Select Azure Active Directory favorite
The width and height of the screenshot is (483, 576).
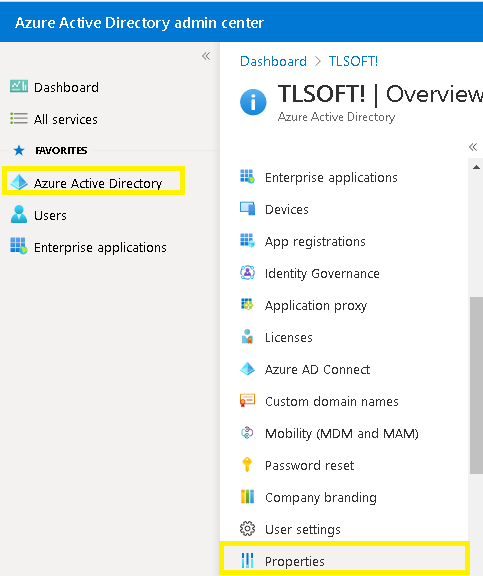coord(98,183)
